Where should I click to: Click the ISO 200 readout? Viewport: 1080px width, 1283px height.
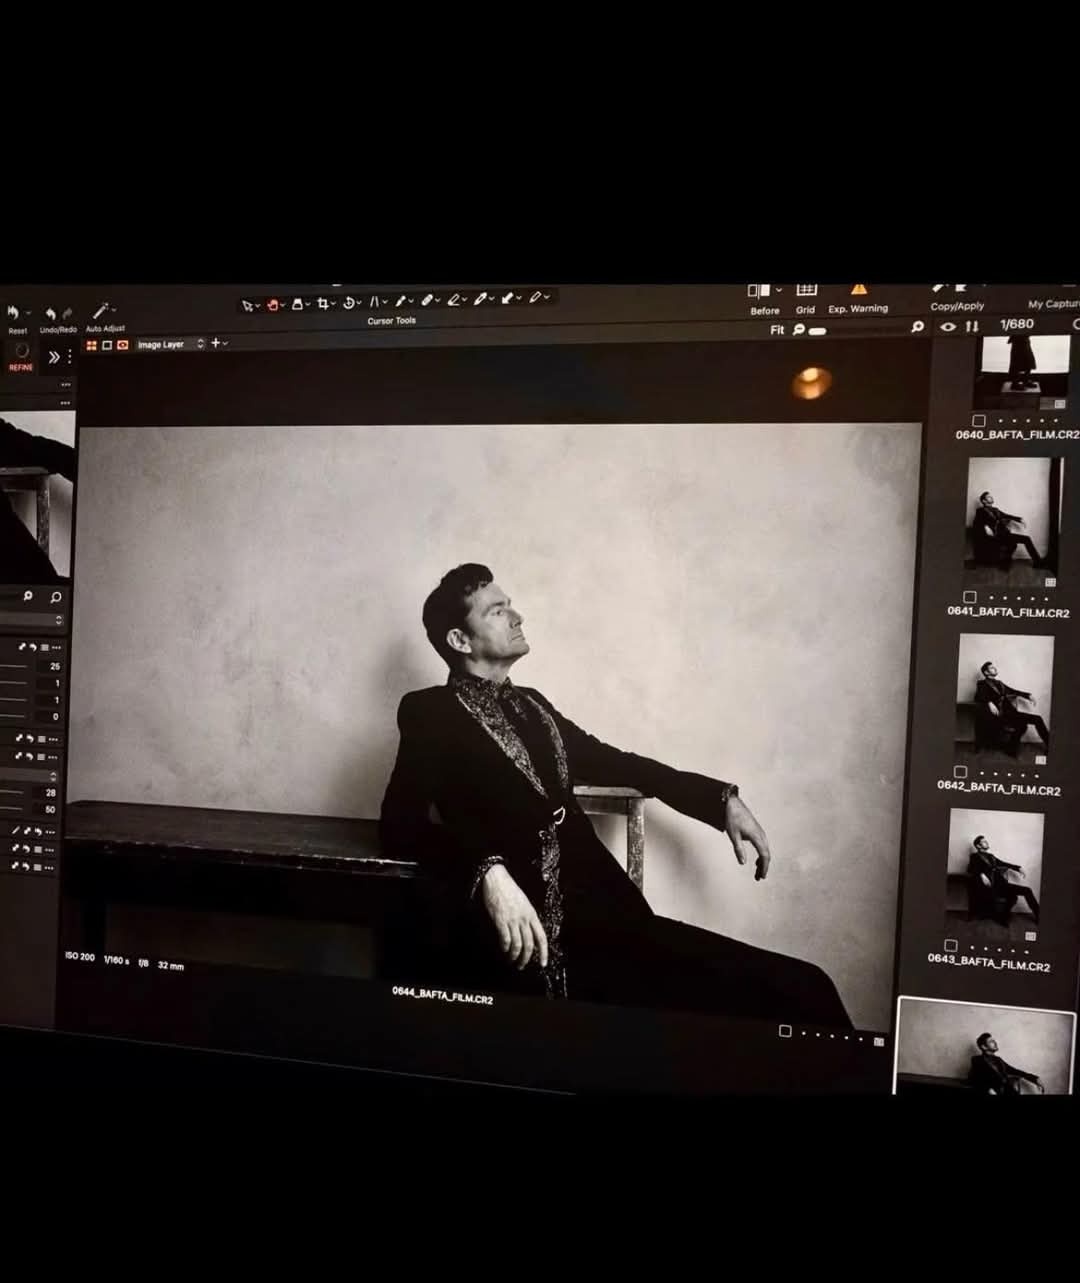coord(80,957)
